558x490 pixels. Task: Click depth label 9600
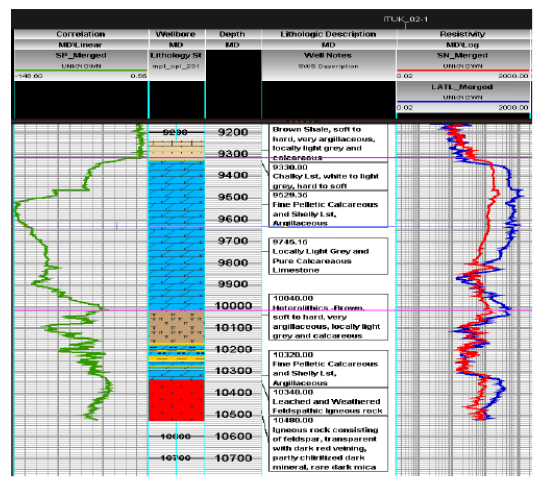[x=233, y=219]
